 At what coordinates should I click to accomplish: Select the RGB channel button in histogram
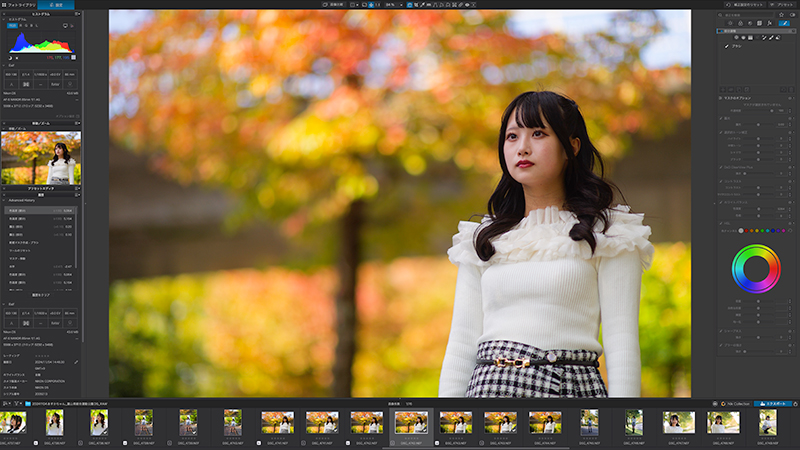[12, 26]
